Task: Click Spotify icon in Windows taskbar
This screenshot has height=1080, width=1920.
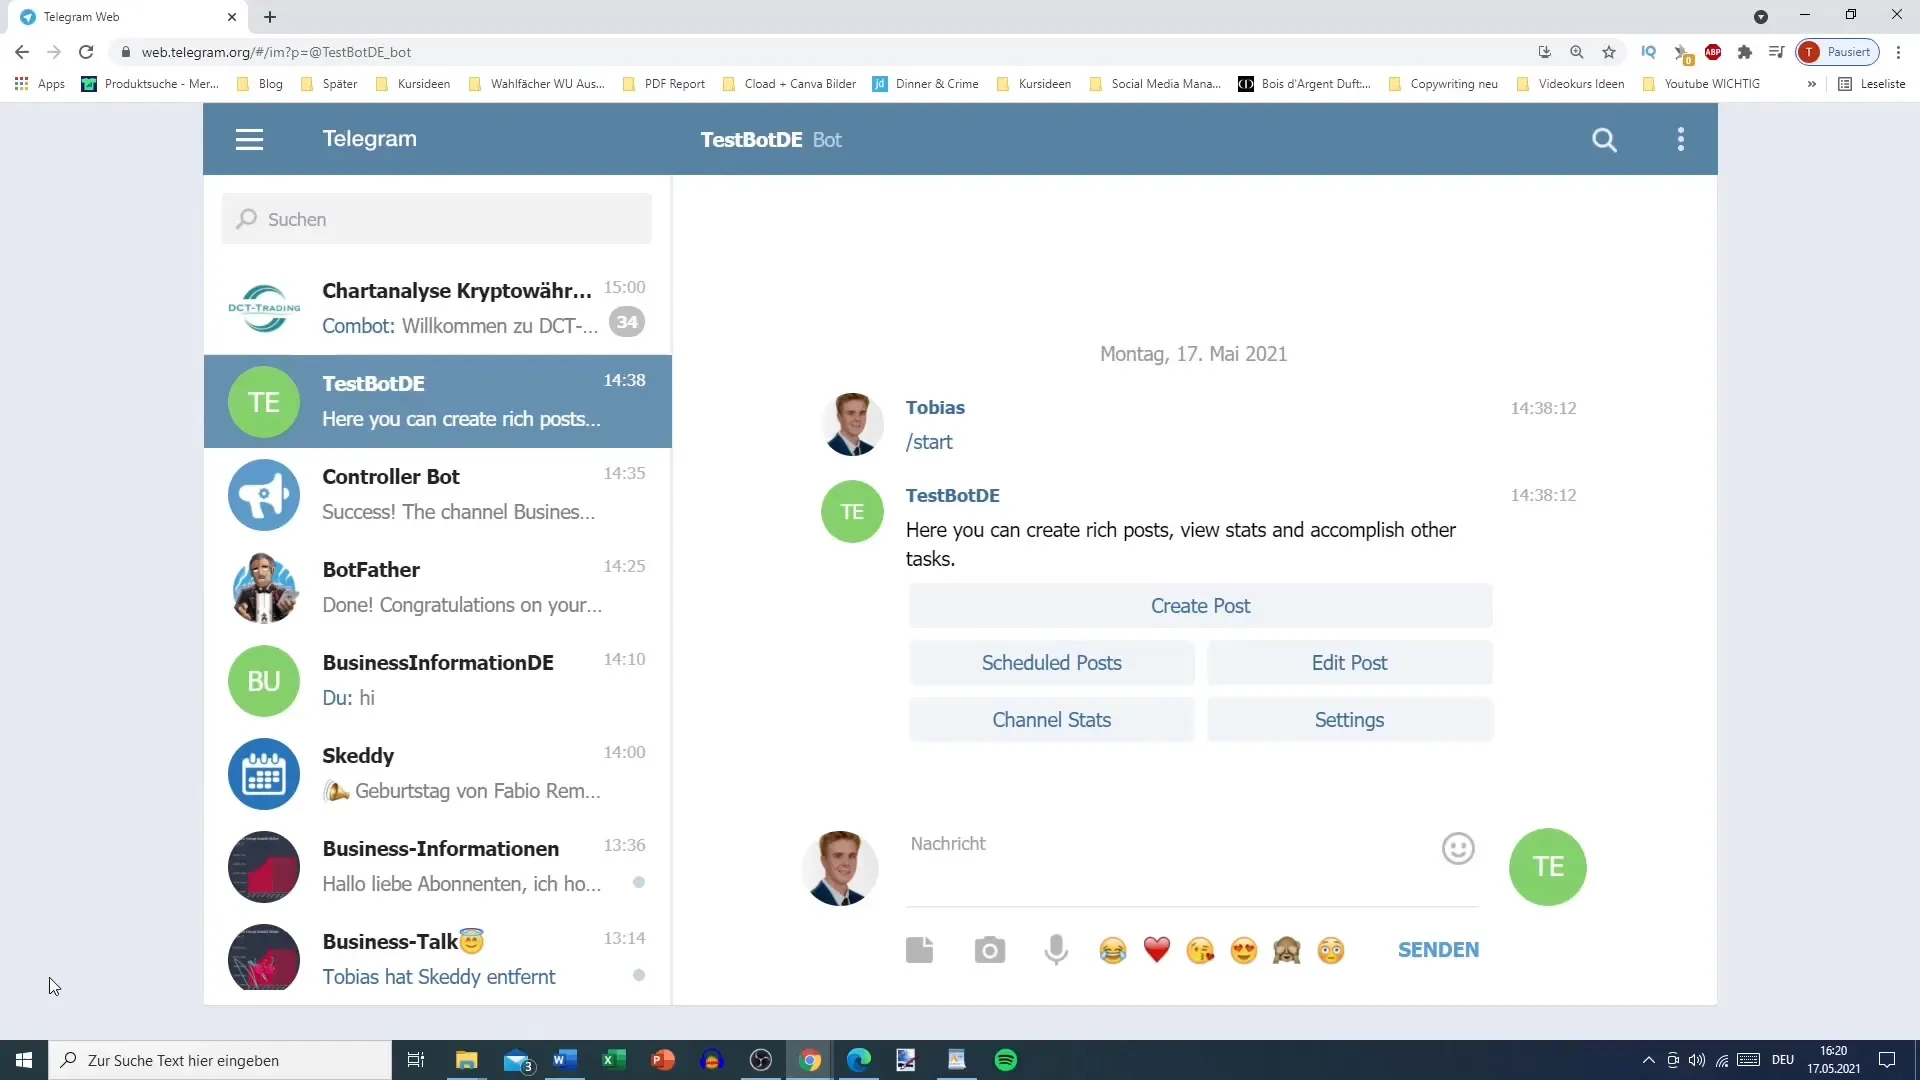Action: tap(1006, 1059)
